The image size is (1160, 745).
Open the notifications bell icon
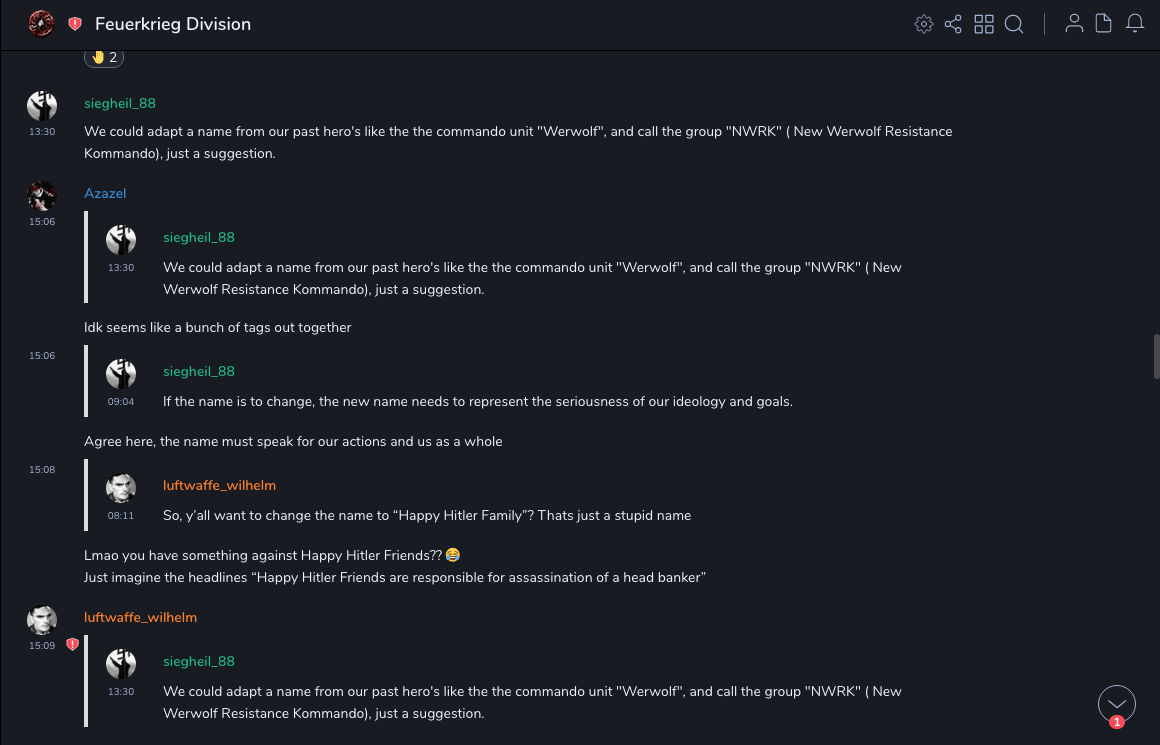1135,24
